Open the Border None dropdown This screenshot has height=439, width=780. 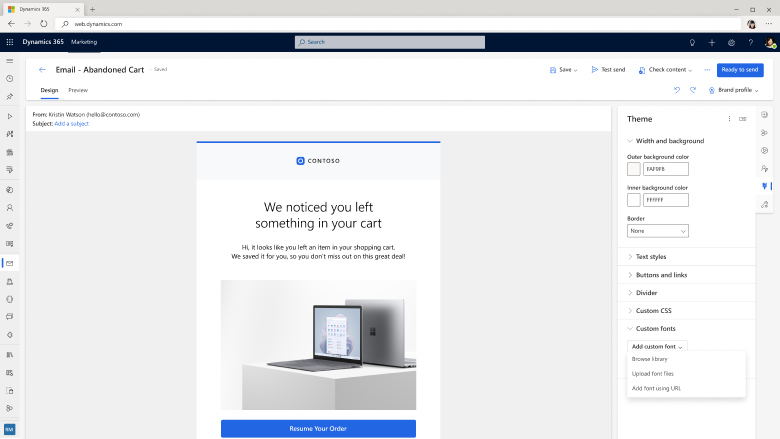[658, 231]
